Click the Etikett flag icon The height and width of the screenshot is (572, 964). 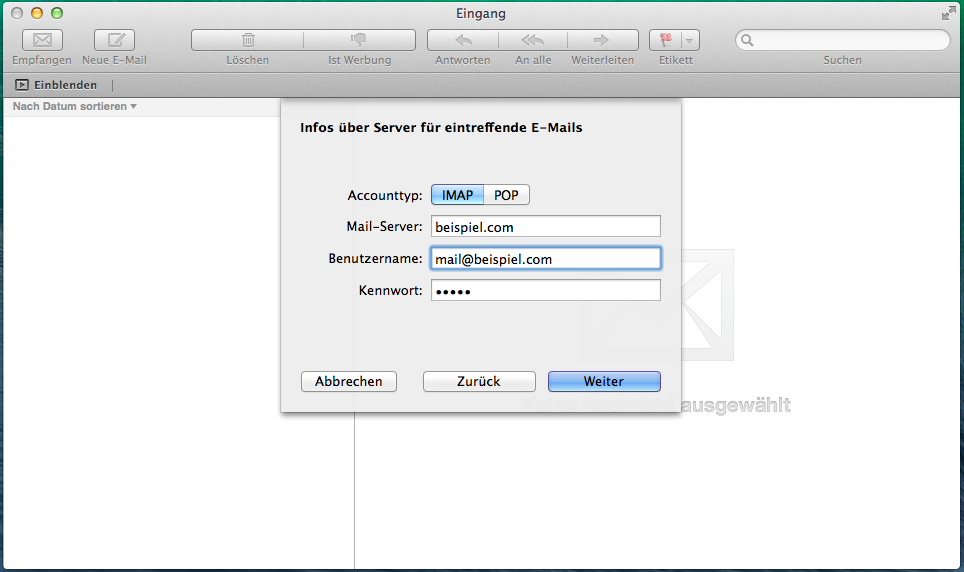click(665, 40)
